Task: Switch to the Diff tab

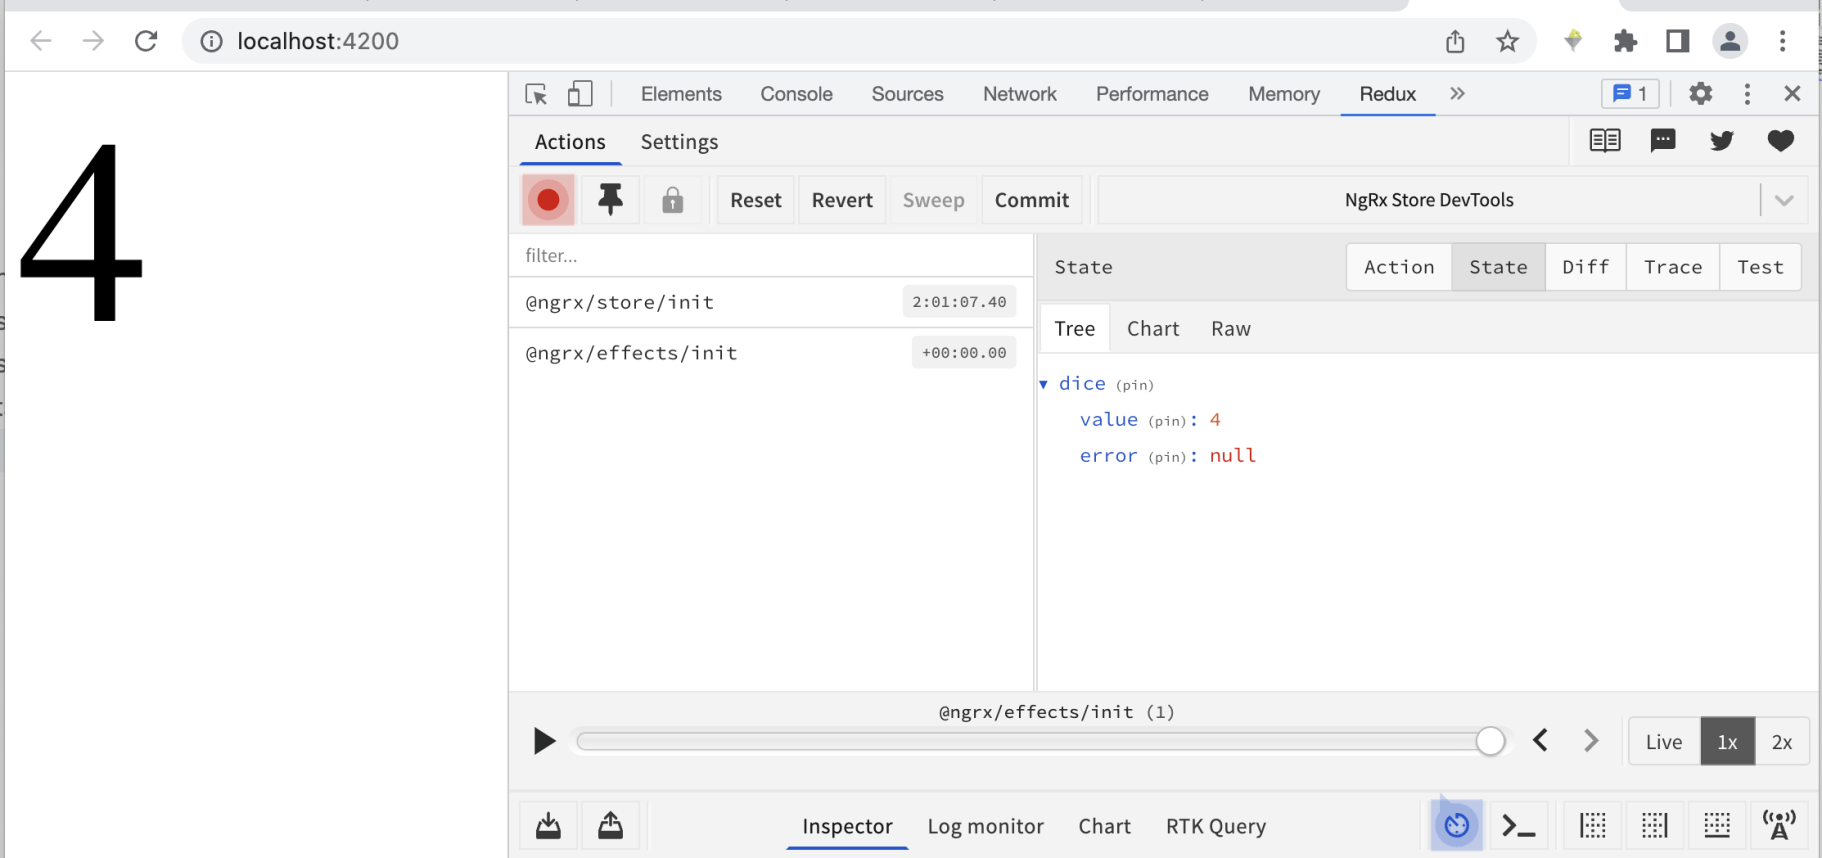Action: [1585, 267]
